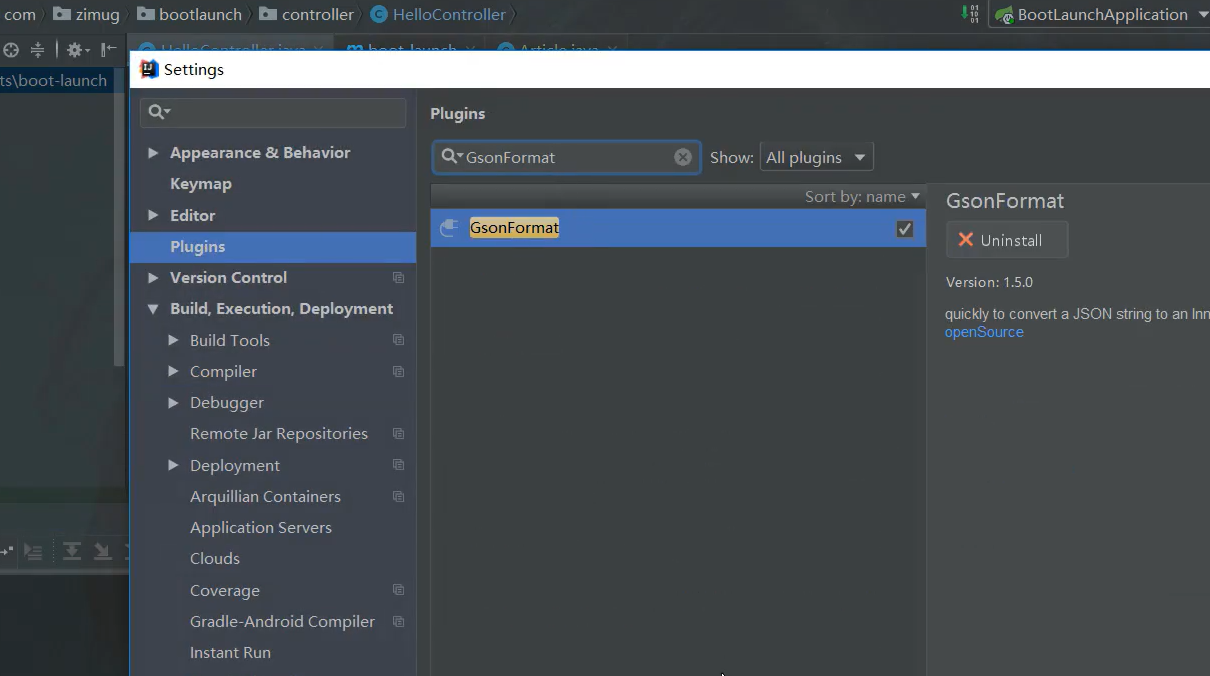The height and width of the screenshot is (676, 1210).
Task: Click project-level icon beside Gradle-Android Compiler
Action: [398, 622]
